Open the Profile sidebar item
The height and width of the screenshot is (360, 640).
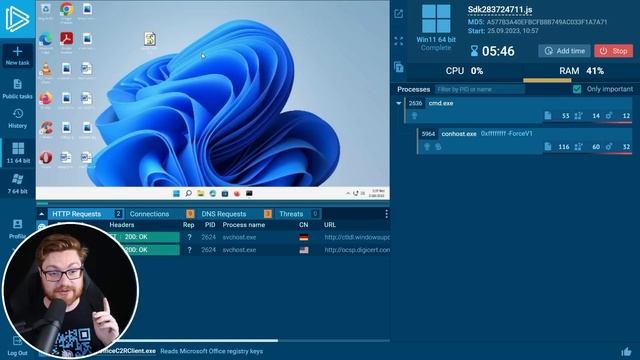(18, 229)
